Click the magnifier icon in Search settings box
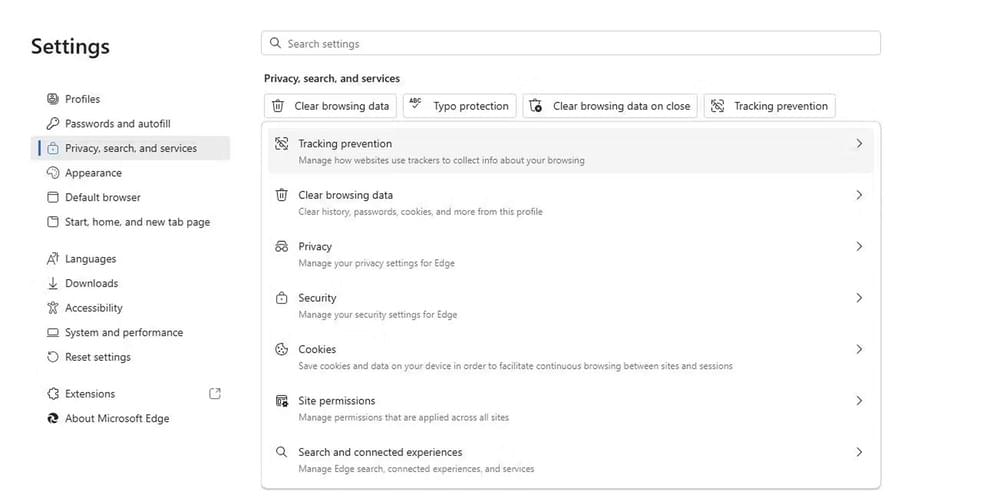Screen dimensions: 1000x501 tap(276, 43)
